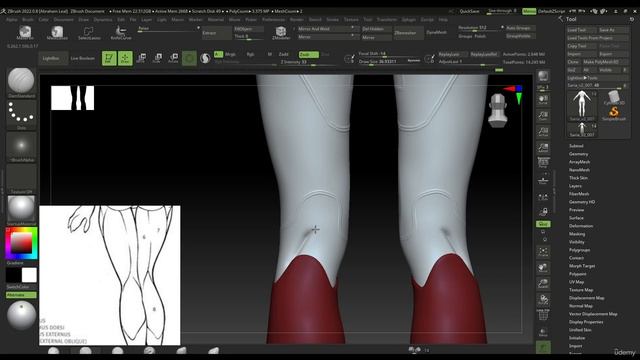Expand the Polygroups section

point(579,250)
